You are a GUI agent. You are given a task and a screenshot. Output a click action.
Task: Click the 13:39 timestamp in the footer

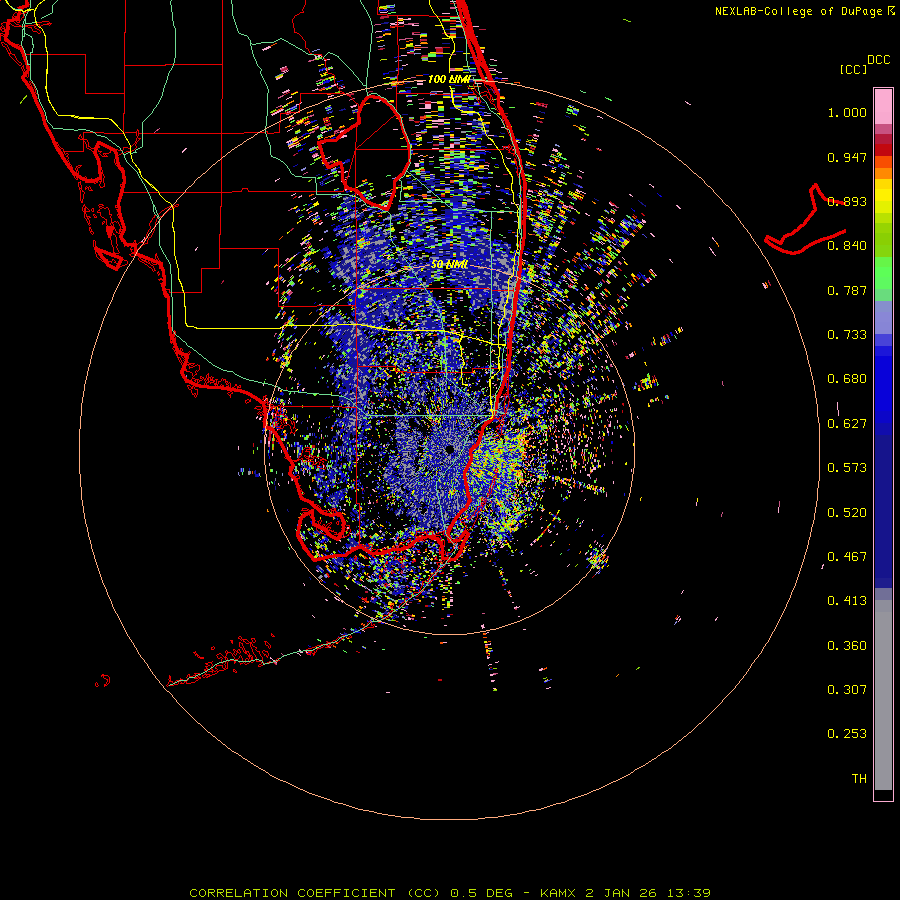pyautogui.click(x=689, y=893)
